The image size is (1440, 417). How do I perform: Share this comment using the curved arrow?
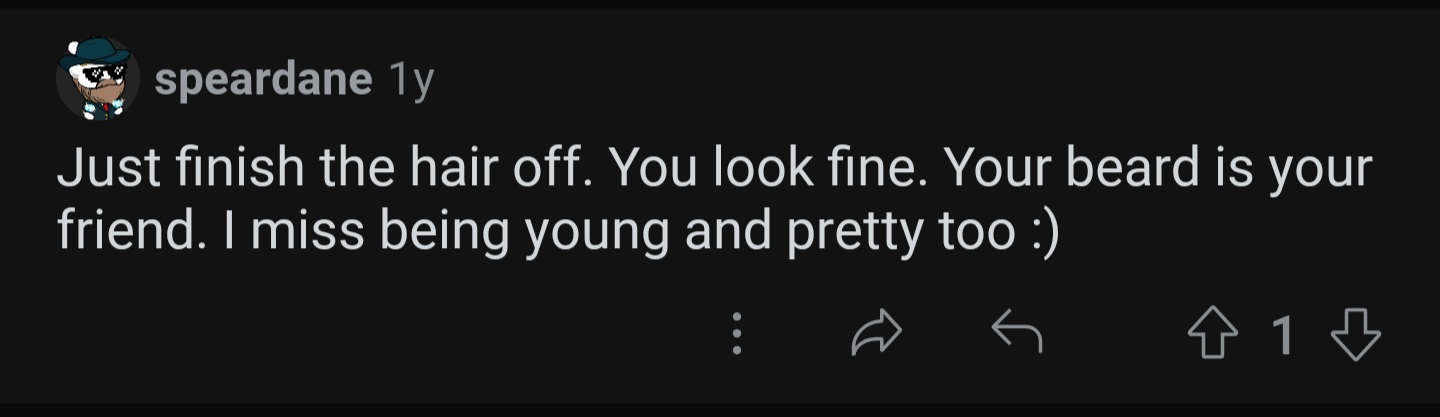[876, 333]
